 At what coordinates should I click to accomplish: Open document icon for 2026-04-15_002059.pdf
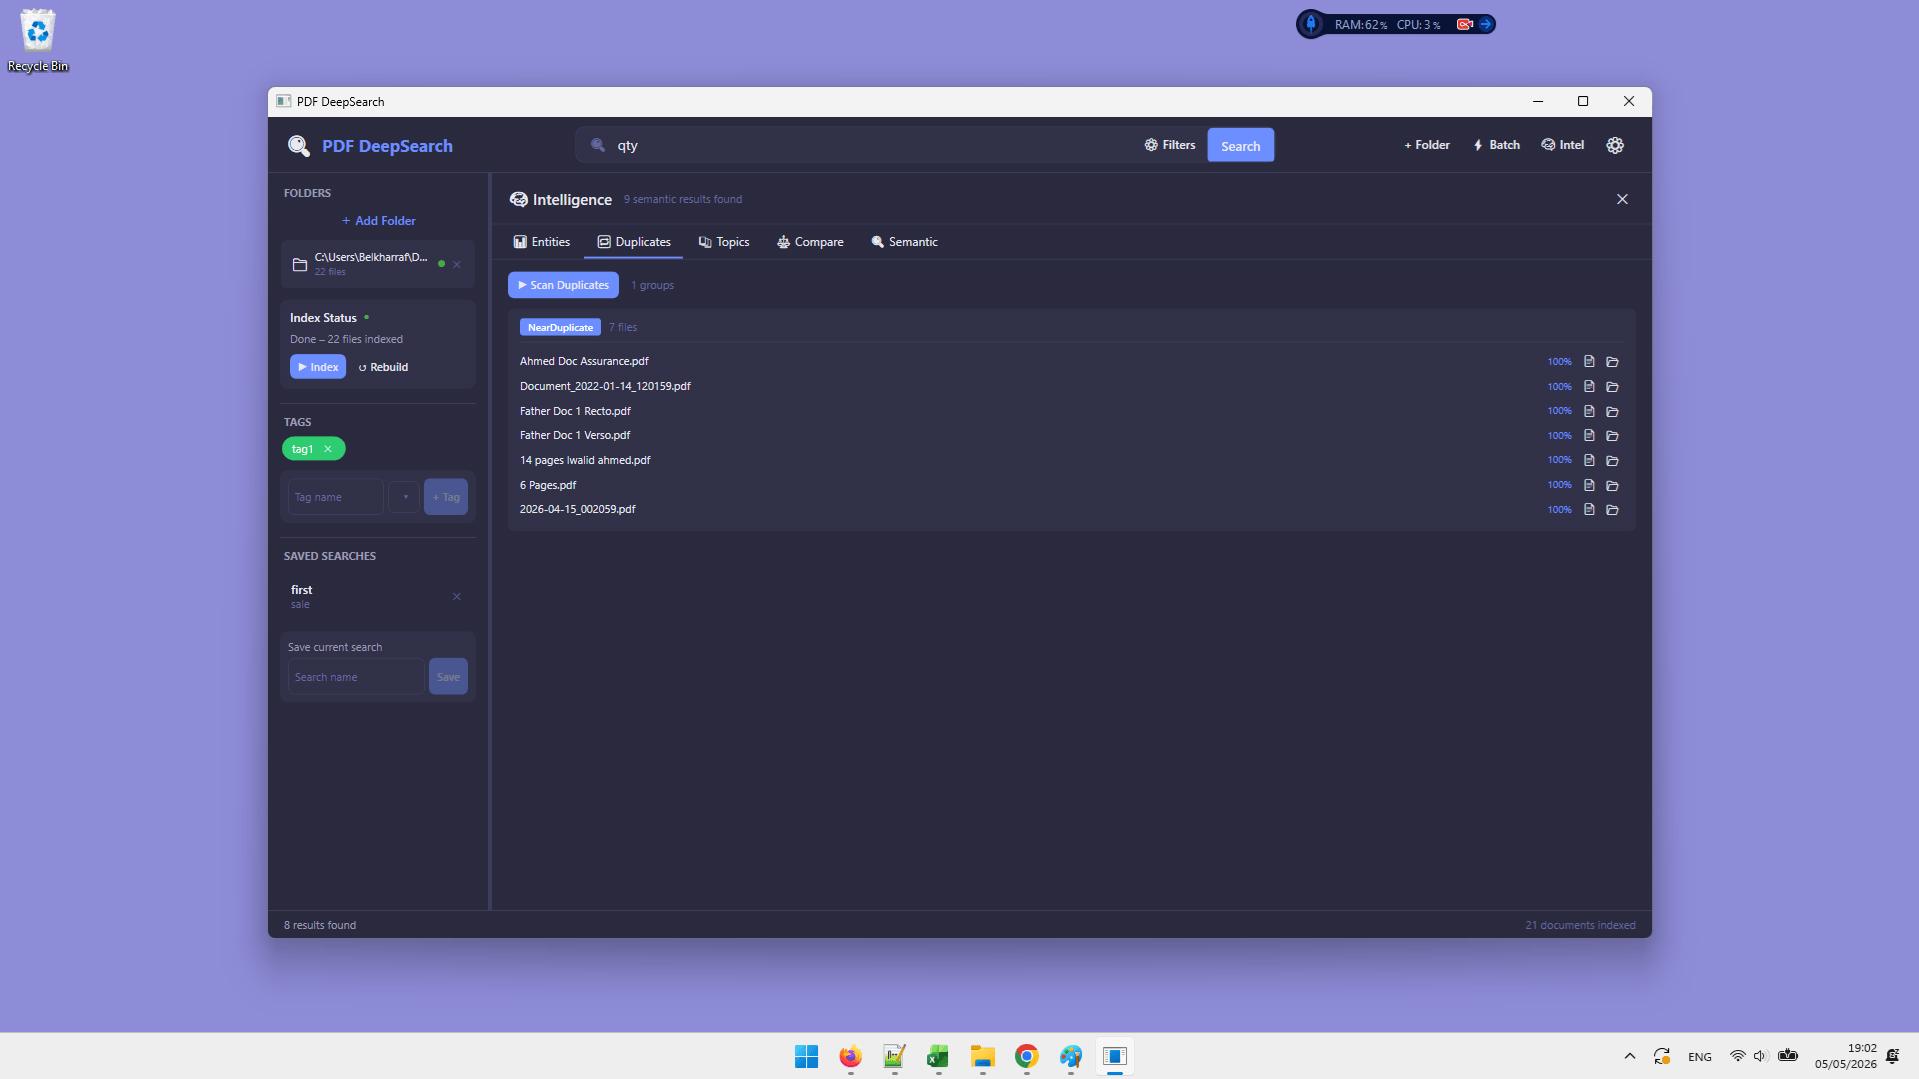tap(1589, 510)
